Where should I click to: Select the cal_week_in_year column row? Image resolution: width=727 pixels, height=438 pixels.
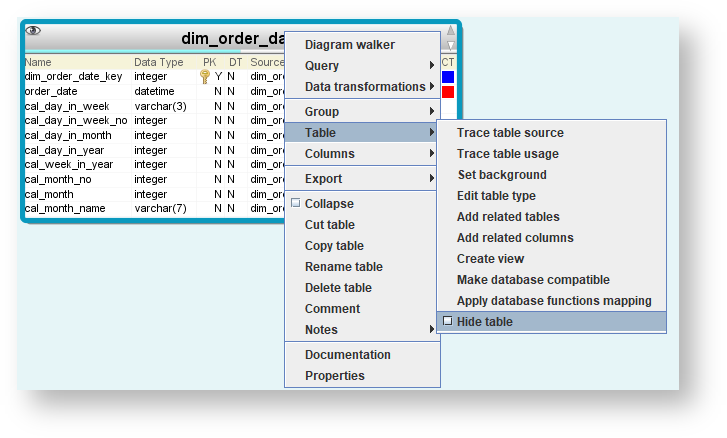154,165
